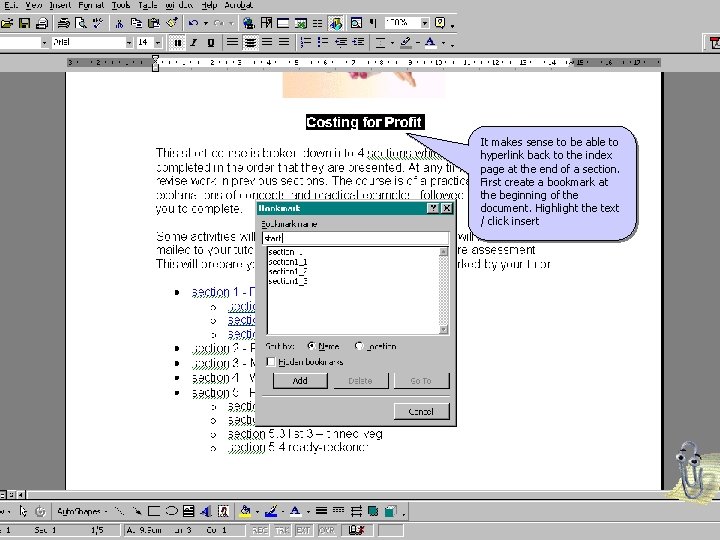
Task: Save the document with the floppy icon
Action: [24, 23]
